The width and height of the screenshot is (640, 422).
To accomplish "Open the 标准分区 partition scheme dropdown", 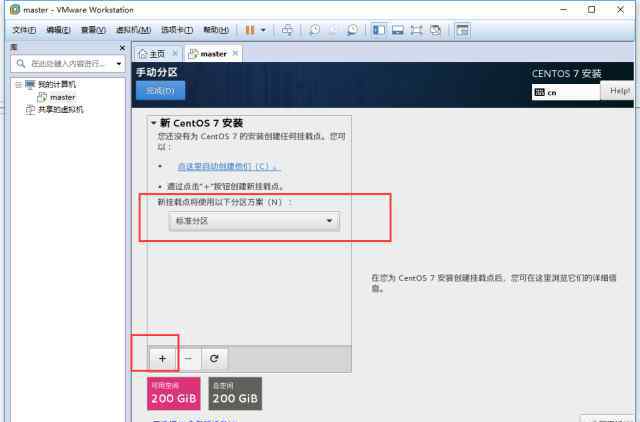I will [254, 221].
